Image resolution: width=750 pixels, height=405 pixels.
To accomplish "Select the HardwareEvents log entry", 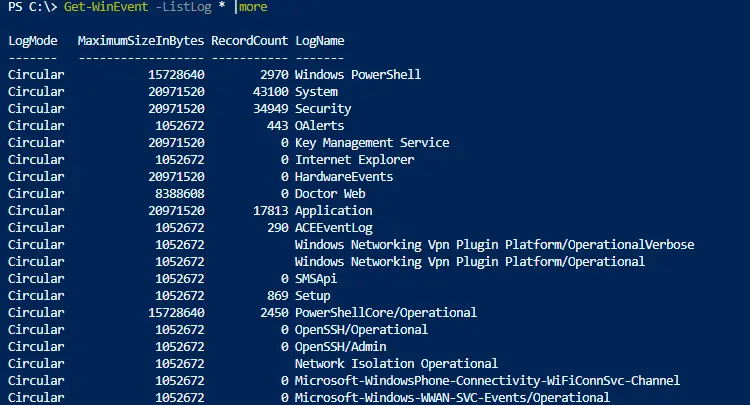I will (x=343, y=177).
